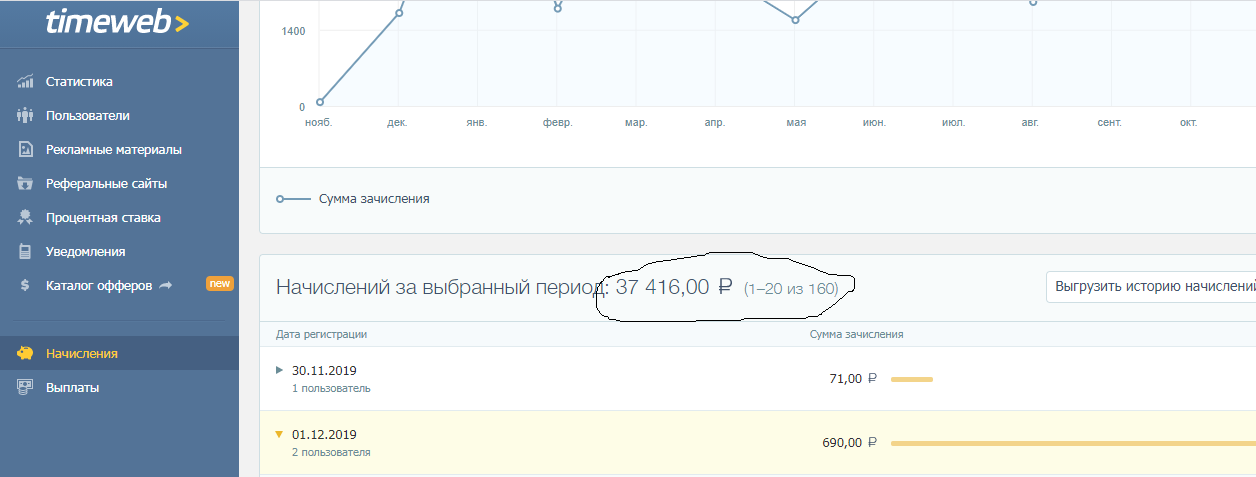The image size is (1256, 477).
Task: Click the Процентная ставка icon
Action: pos(26,218)
